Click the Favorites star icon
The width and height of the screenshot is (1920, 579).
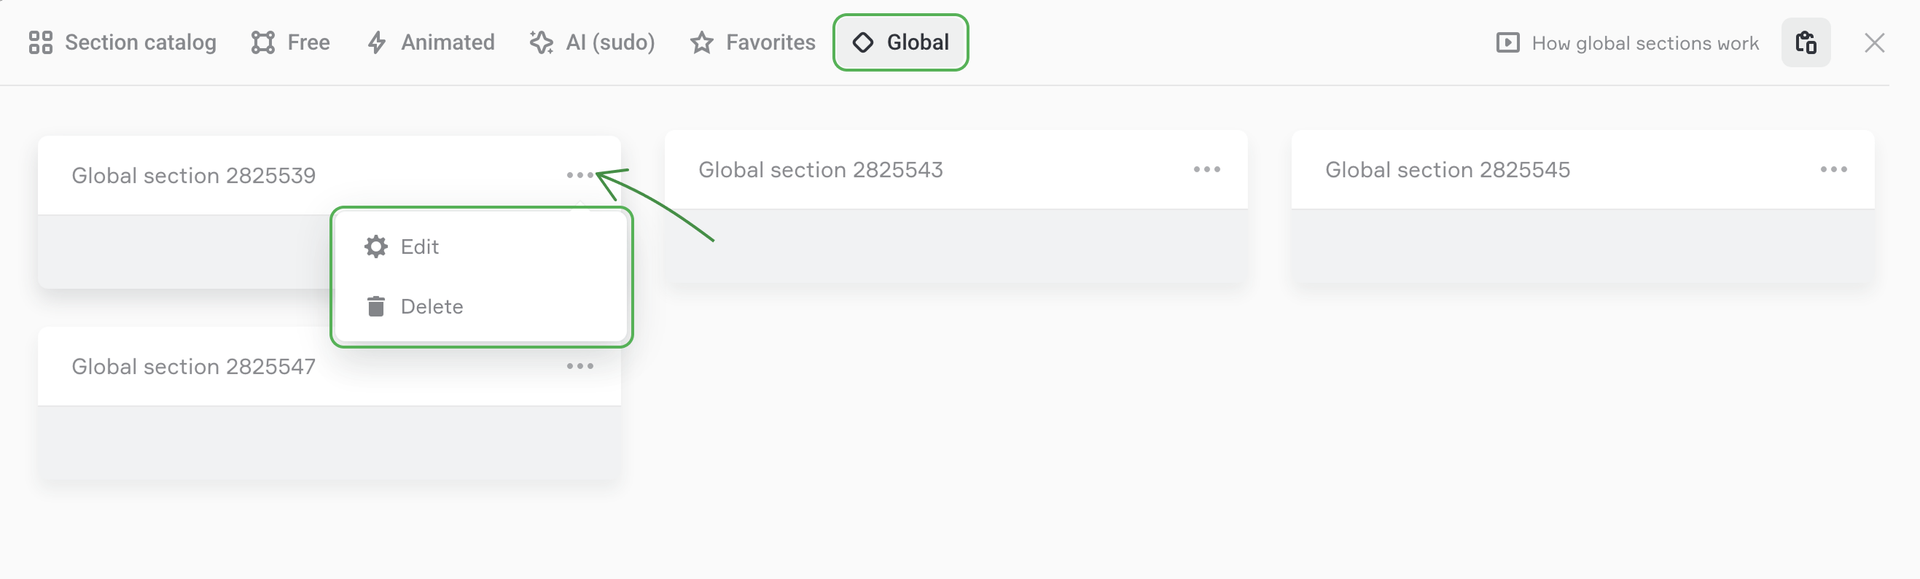(x=702, y=43)
